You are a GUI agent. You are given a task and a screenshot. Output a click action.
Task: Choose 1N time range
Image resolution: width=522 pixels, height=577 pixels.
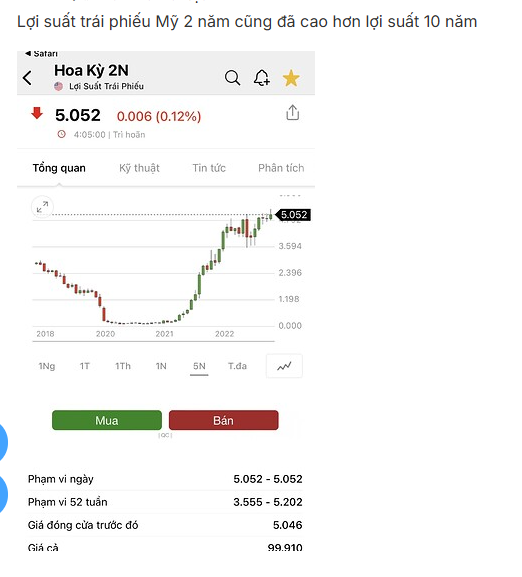[161, 366]
